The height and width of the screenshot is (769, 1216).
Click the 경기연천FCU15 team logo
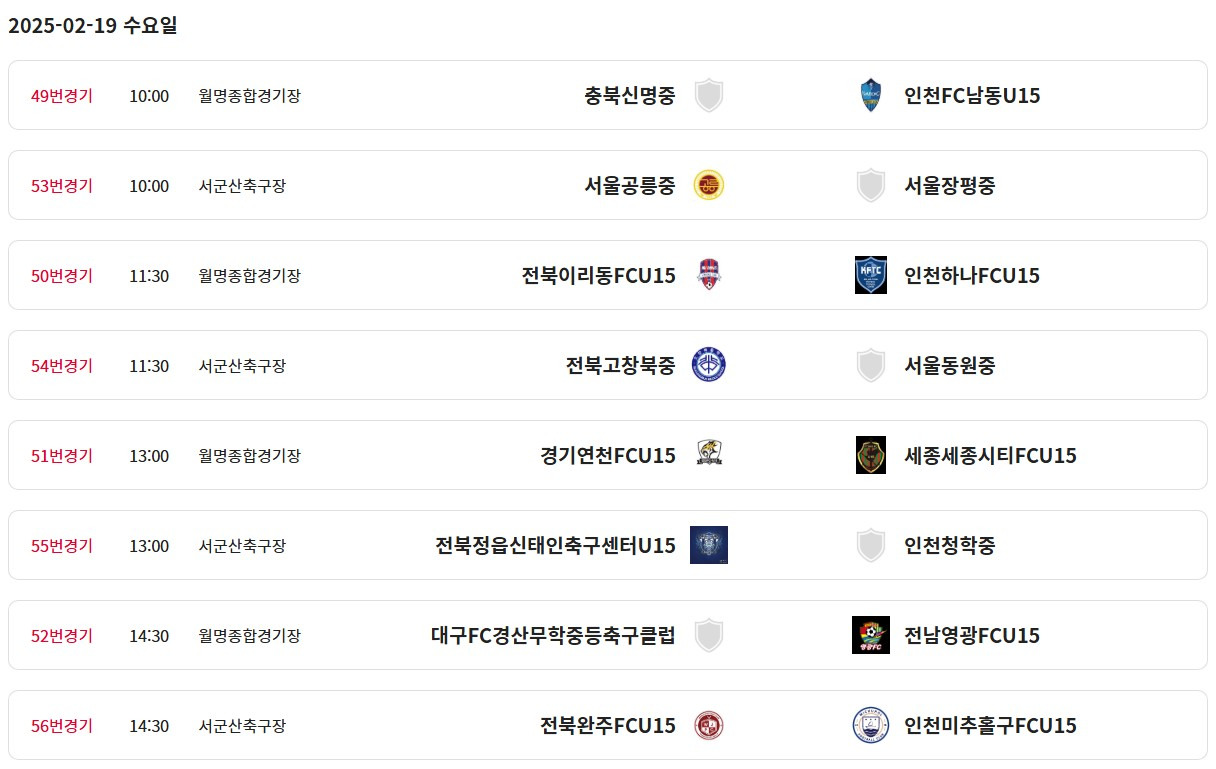[x=709, y=455]
